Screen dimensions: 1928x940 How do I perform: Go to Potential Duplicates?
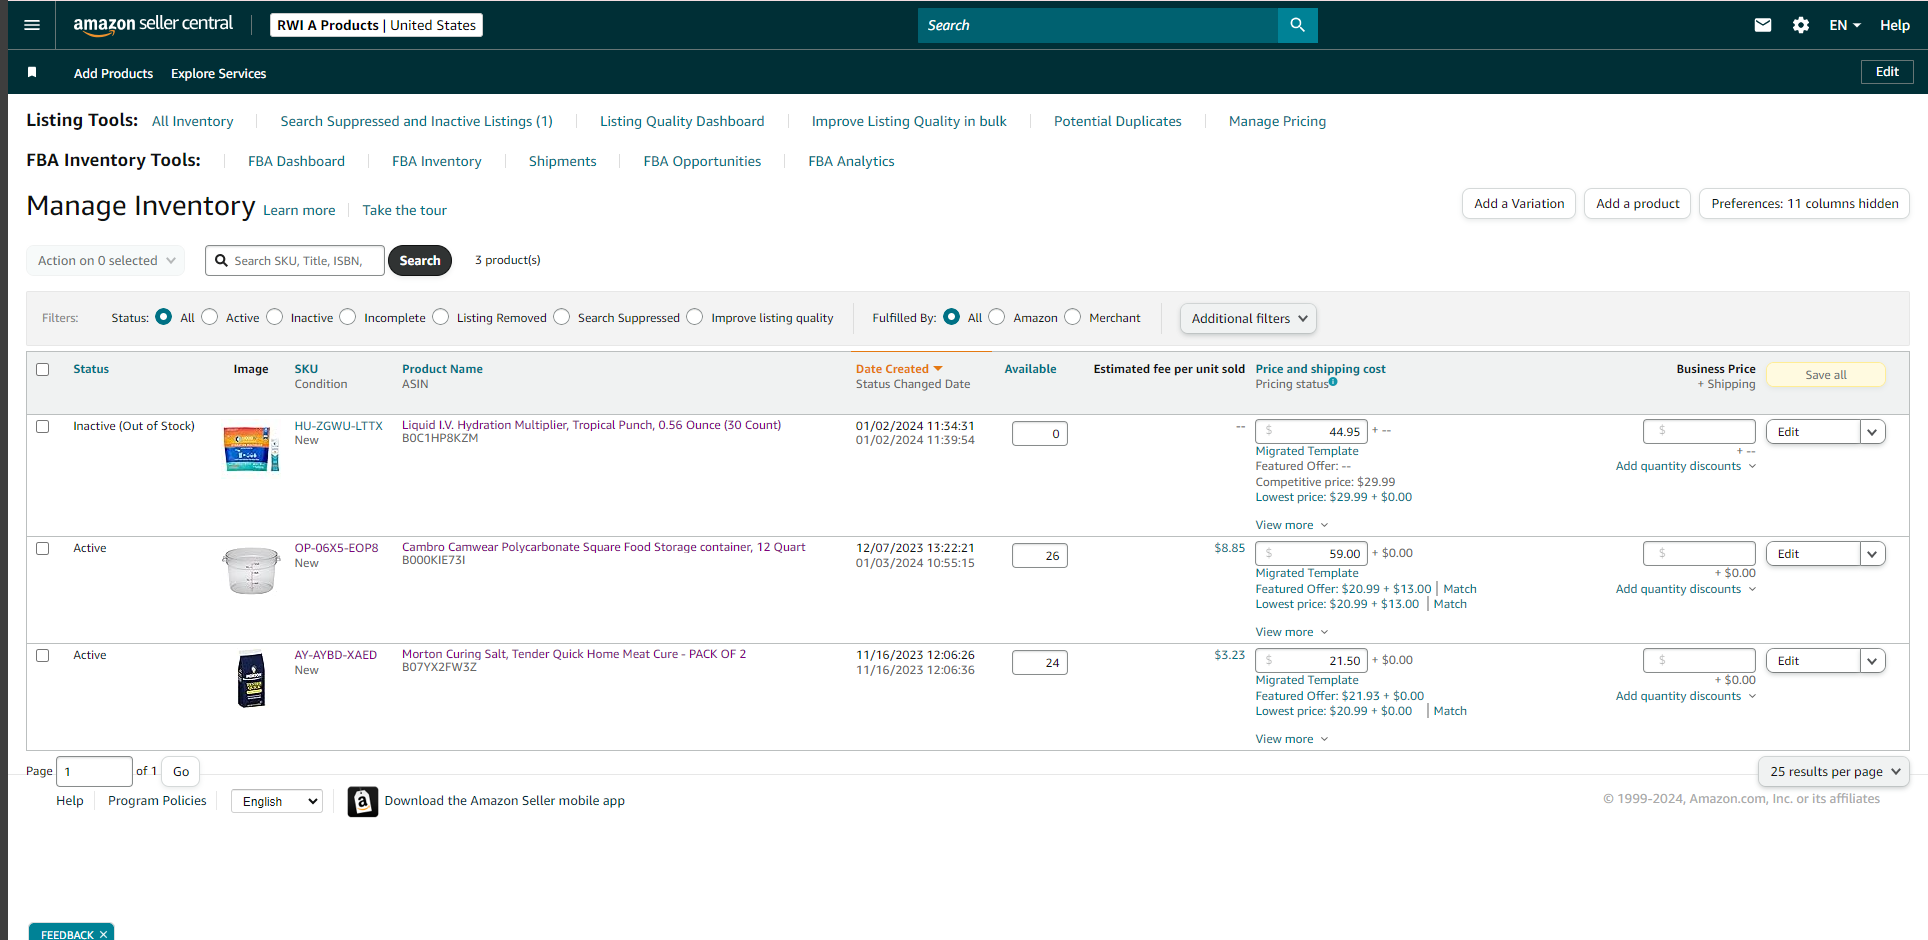(1117, 121)
